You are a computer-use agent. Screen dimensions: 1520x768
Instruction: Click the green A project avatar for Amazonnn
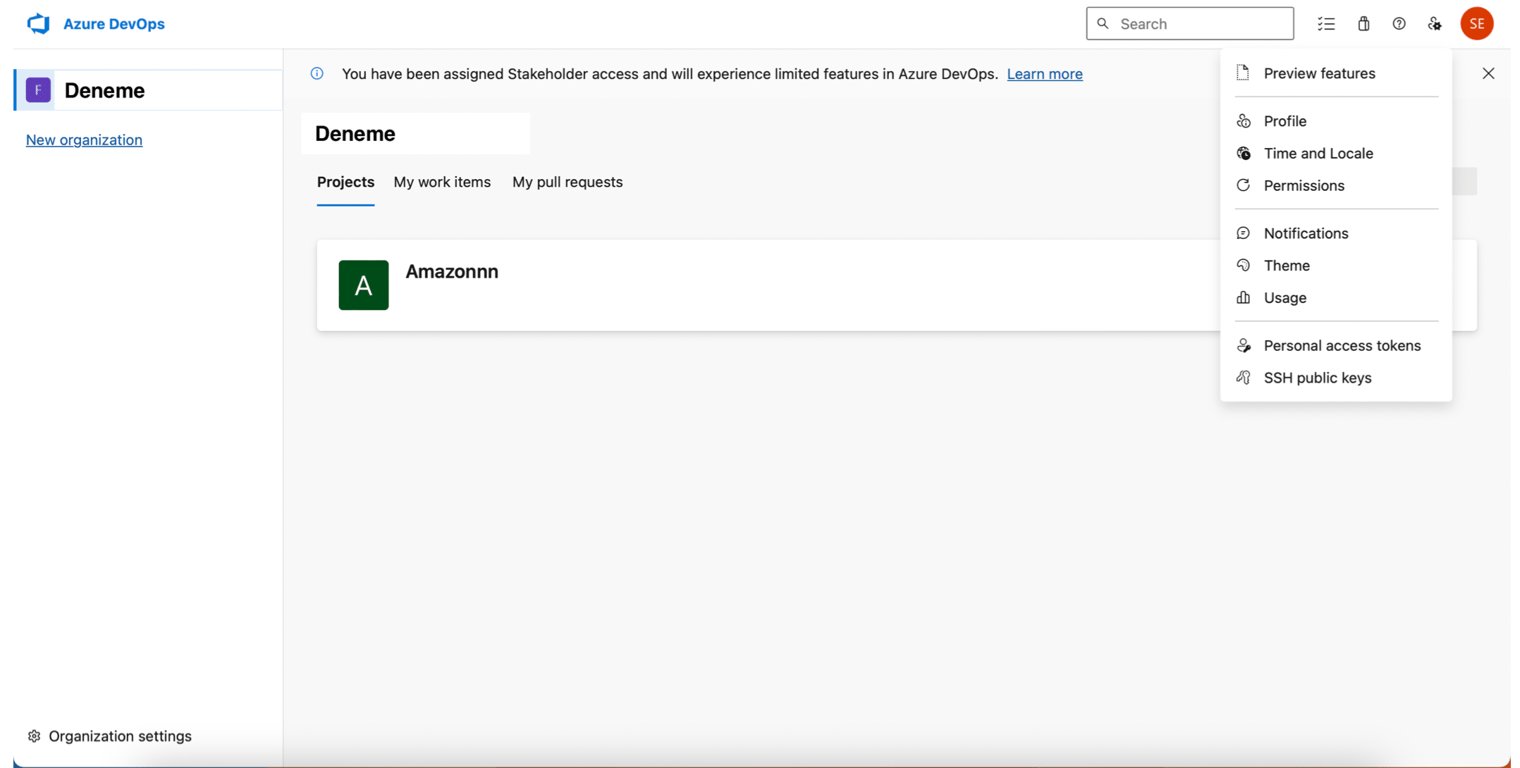click(x=364, y=285)
